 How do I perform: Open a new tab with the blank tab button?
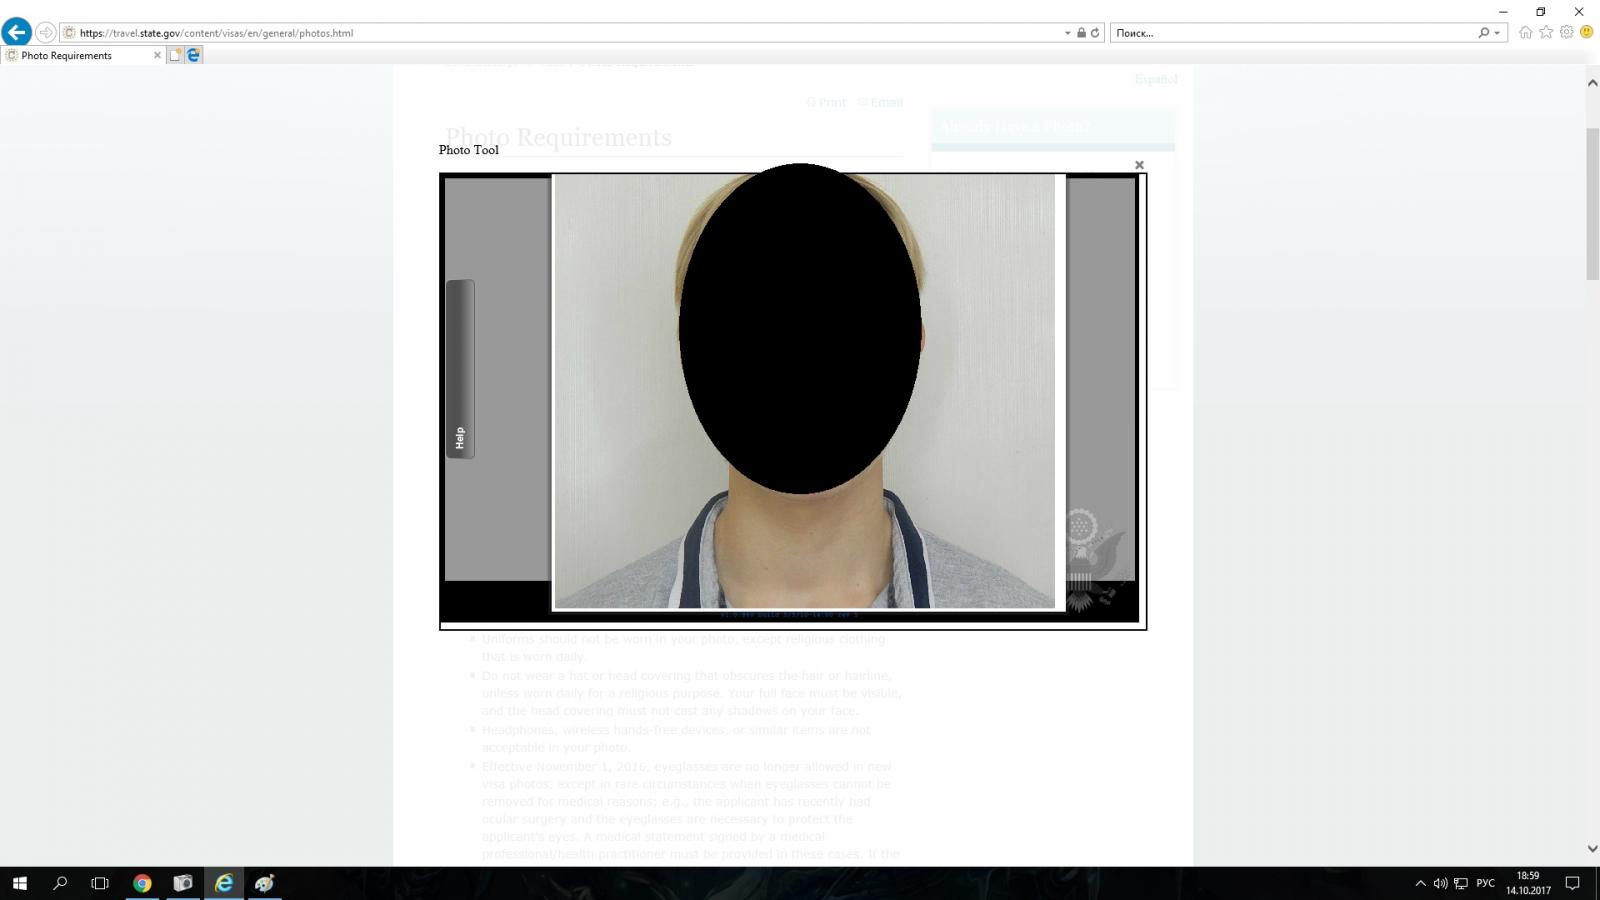[176, 55]
